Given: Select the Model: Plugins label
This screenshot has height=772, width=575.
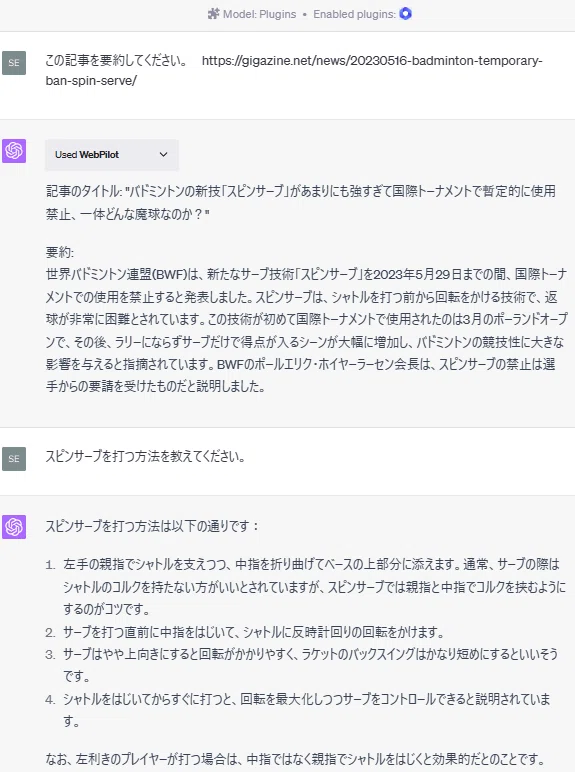Looking at the screenshot, I should (x=259, y=14).
